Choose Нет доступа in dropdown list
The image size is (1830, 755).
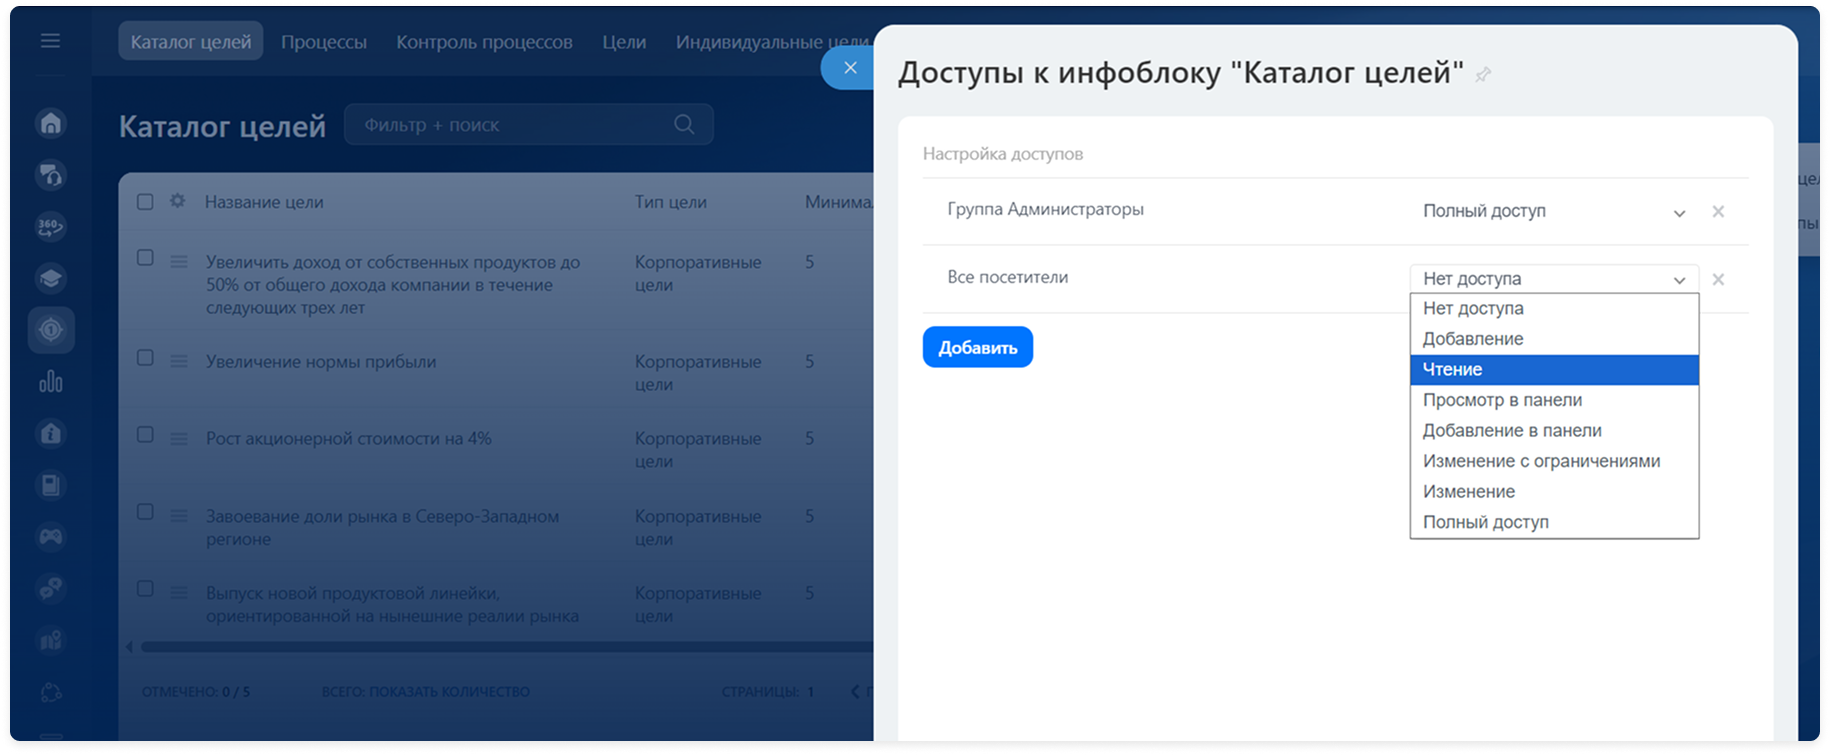point(1554,309)
